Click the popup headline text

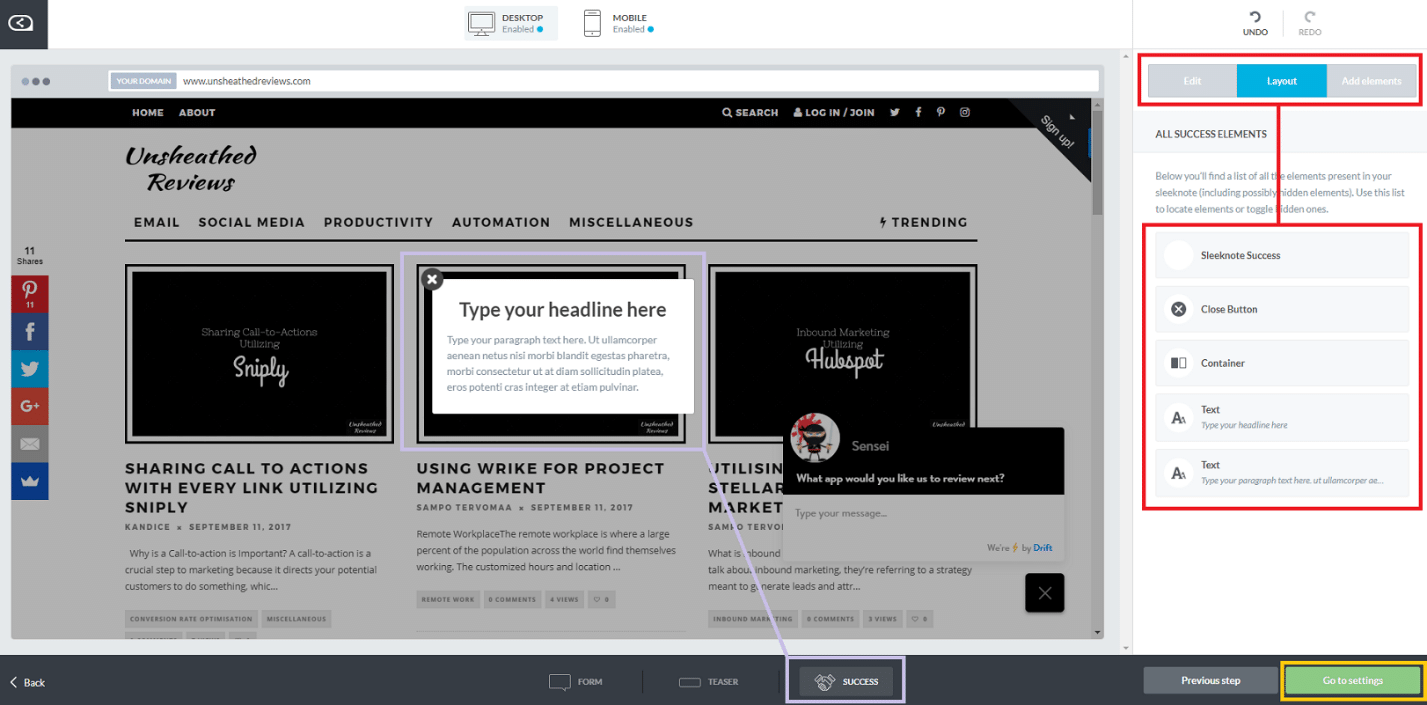pyautogui.click(x=563, y=310)
